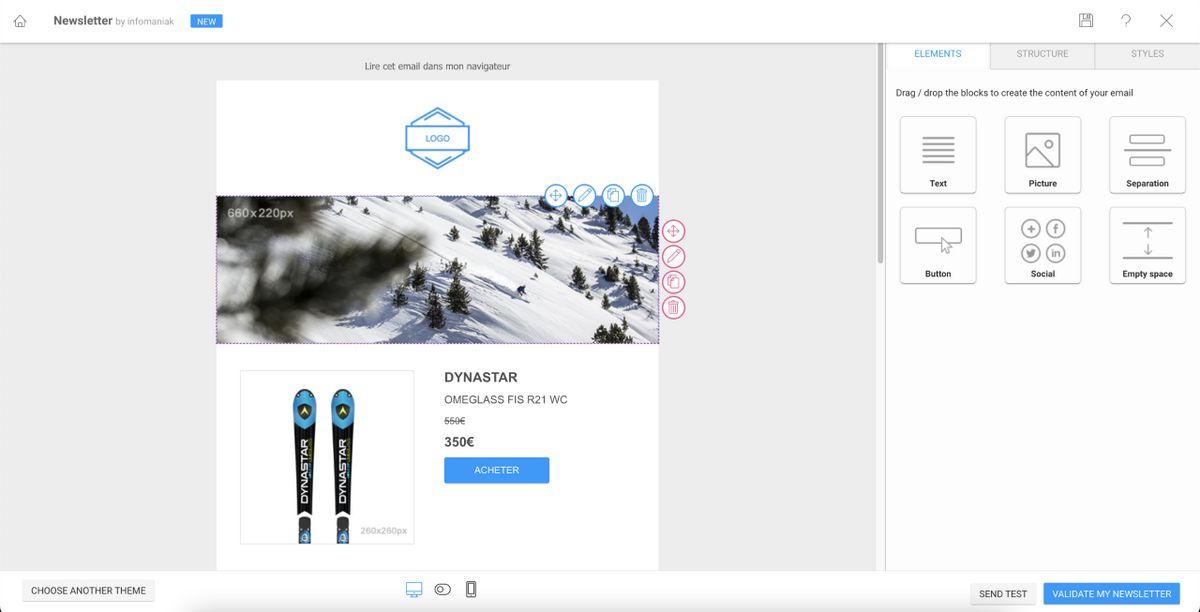Click the pink duplicate icon

pos(674,282)
